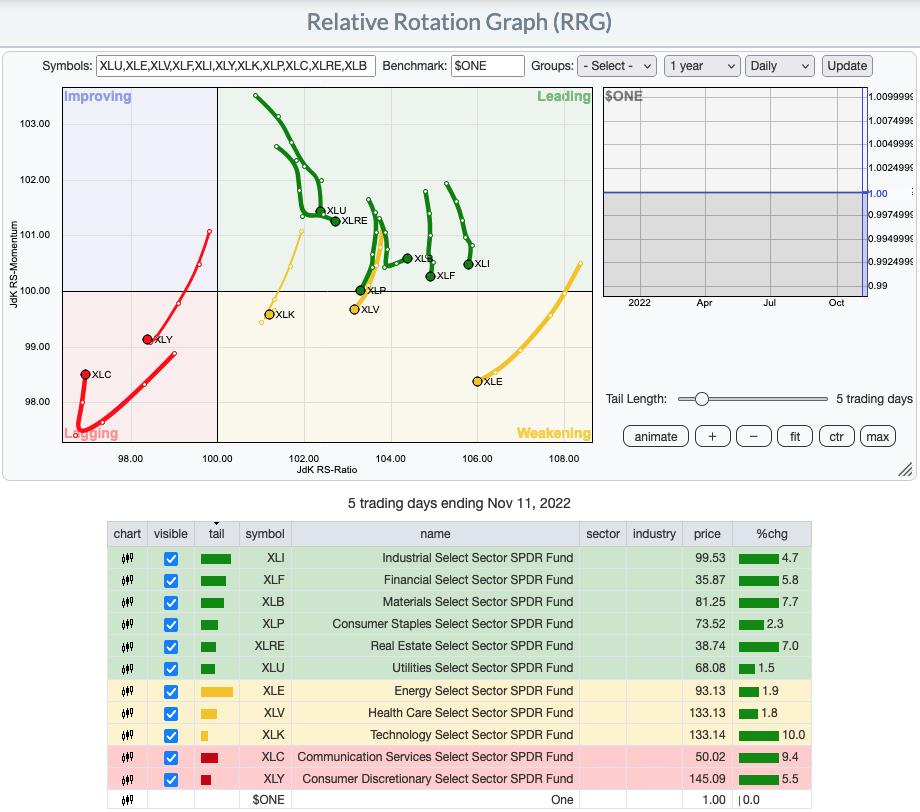Viewport: 920px width, 812px height.
Task: Expand the 1 year period dropdown
Action: (700, 66)
